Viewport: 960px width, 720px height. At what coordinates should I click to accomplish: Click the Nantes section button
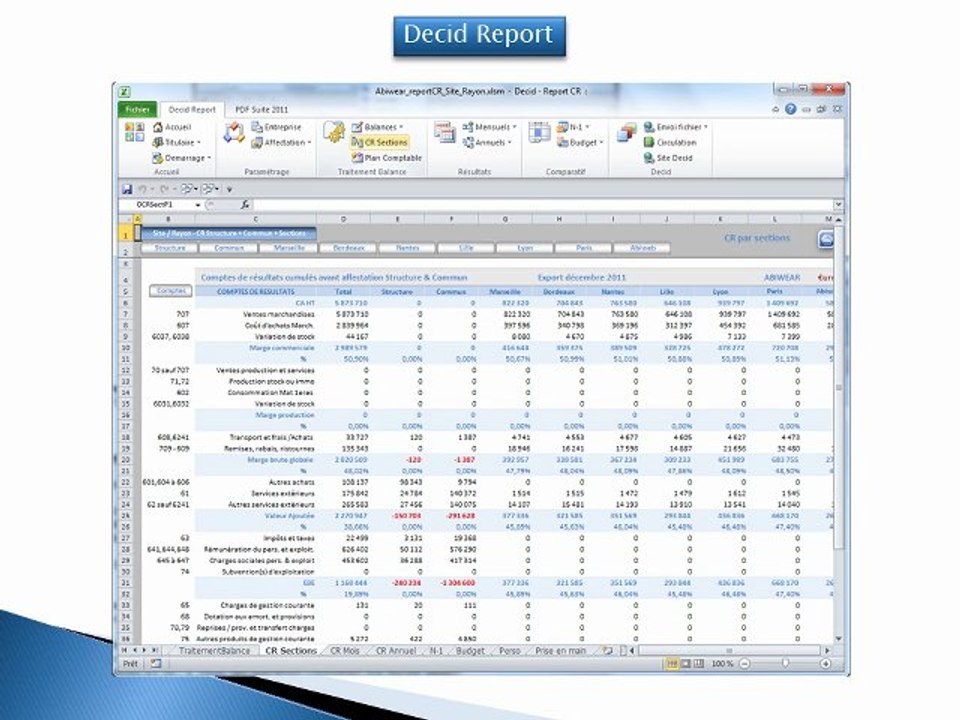[x=408, y=248]
